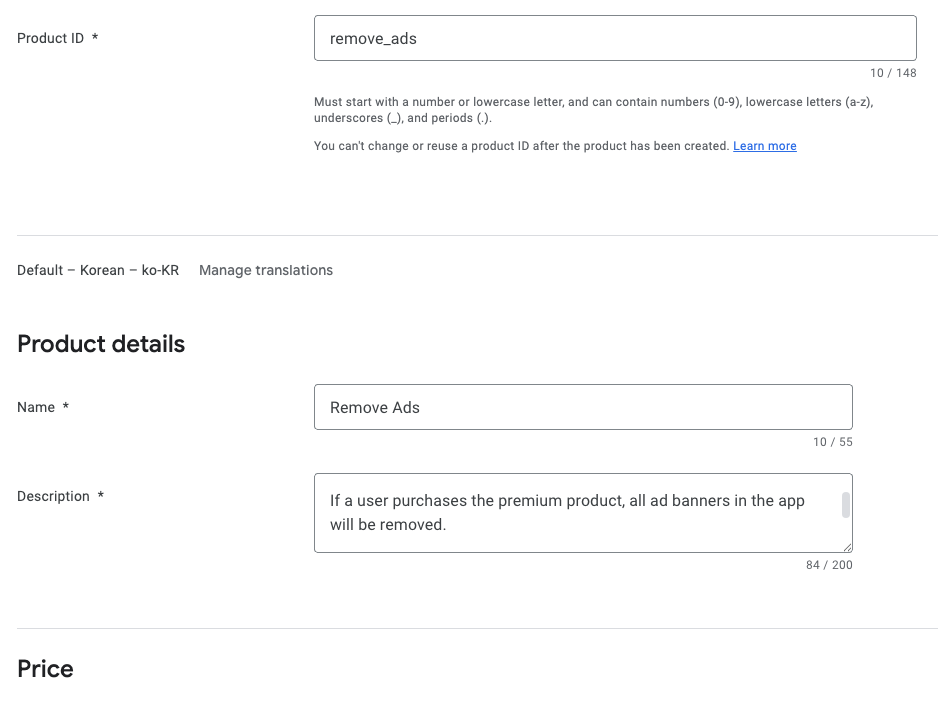The width and height of the screenshot is (938, 706).
Task: Click the Description box resize handle
Action: click(x=847, y=547)
